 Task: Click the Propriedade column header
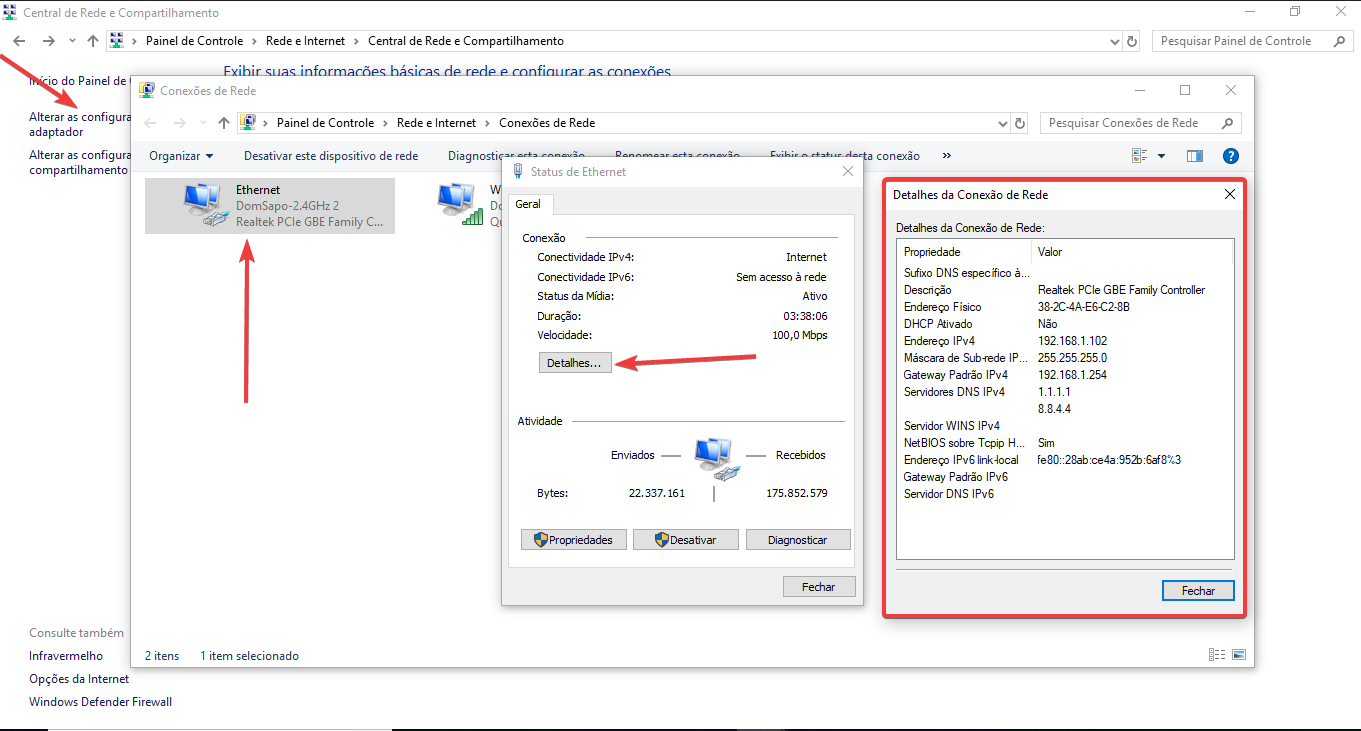coord(964,252)
